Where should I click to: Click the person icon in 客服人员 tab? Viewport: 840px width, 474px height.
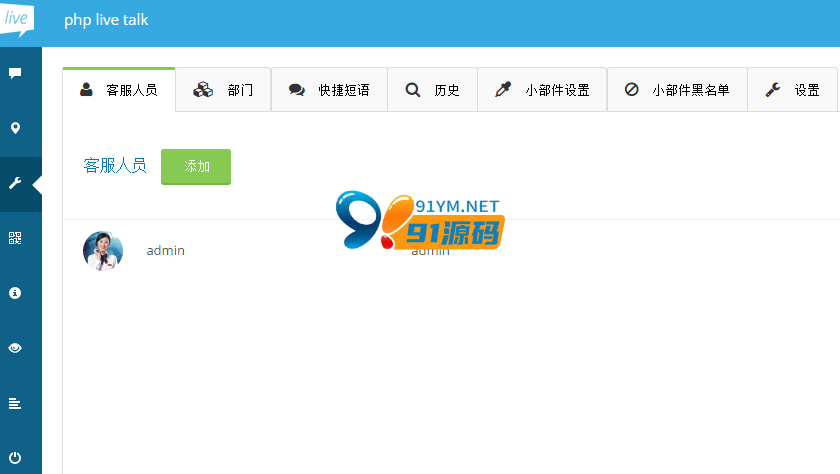86,89
